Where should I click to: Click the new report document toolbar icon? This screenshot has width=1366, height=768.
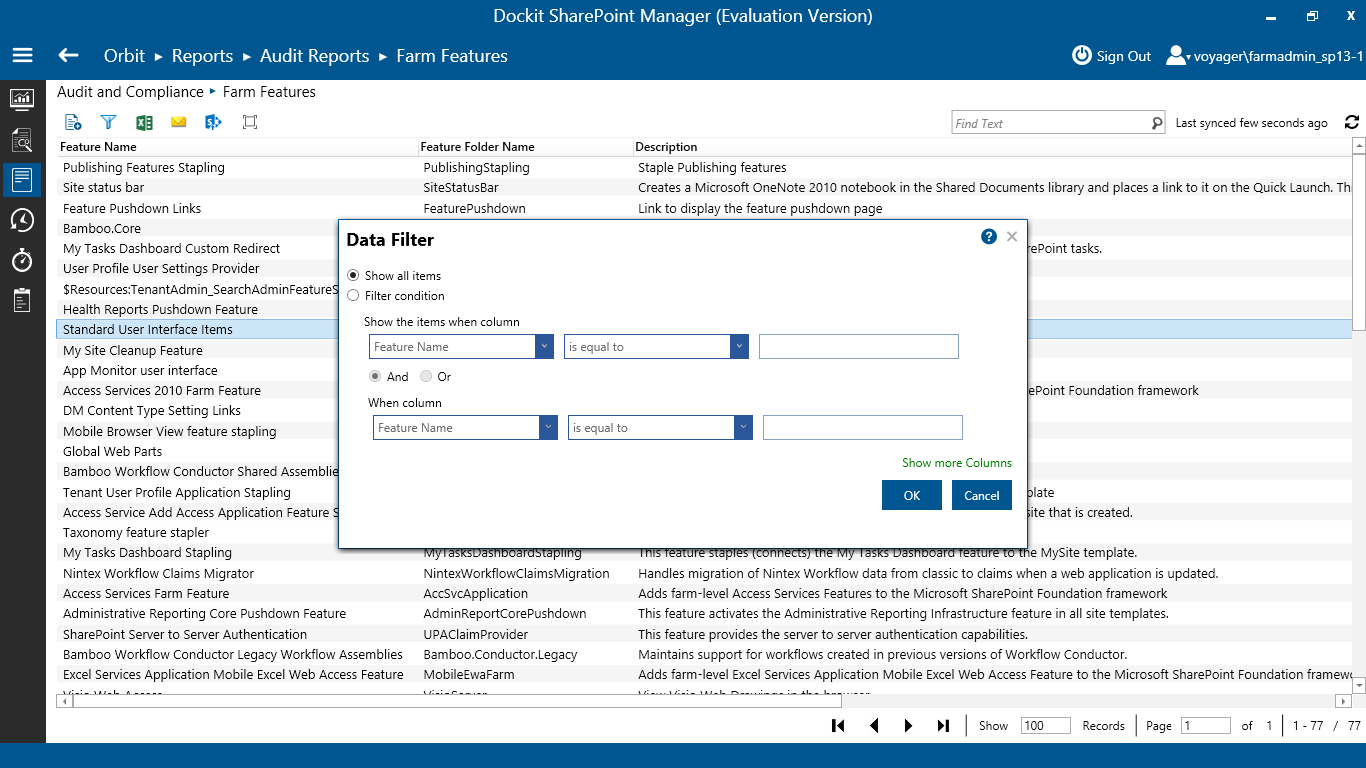(x=73, y=122)
